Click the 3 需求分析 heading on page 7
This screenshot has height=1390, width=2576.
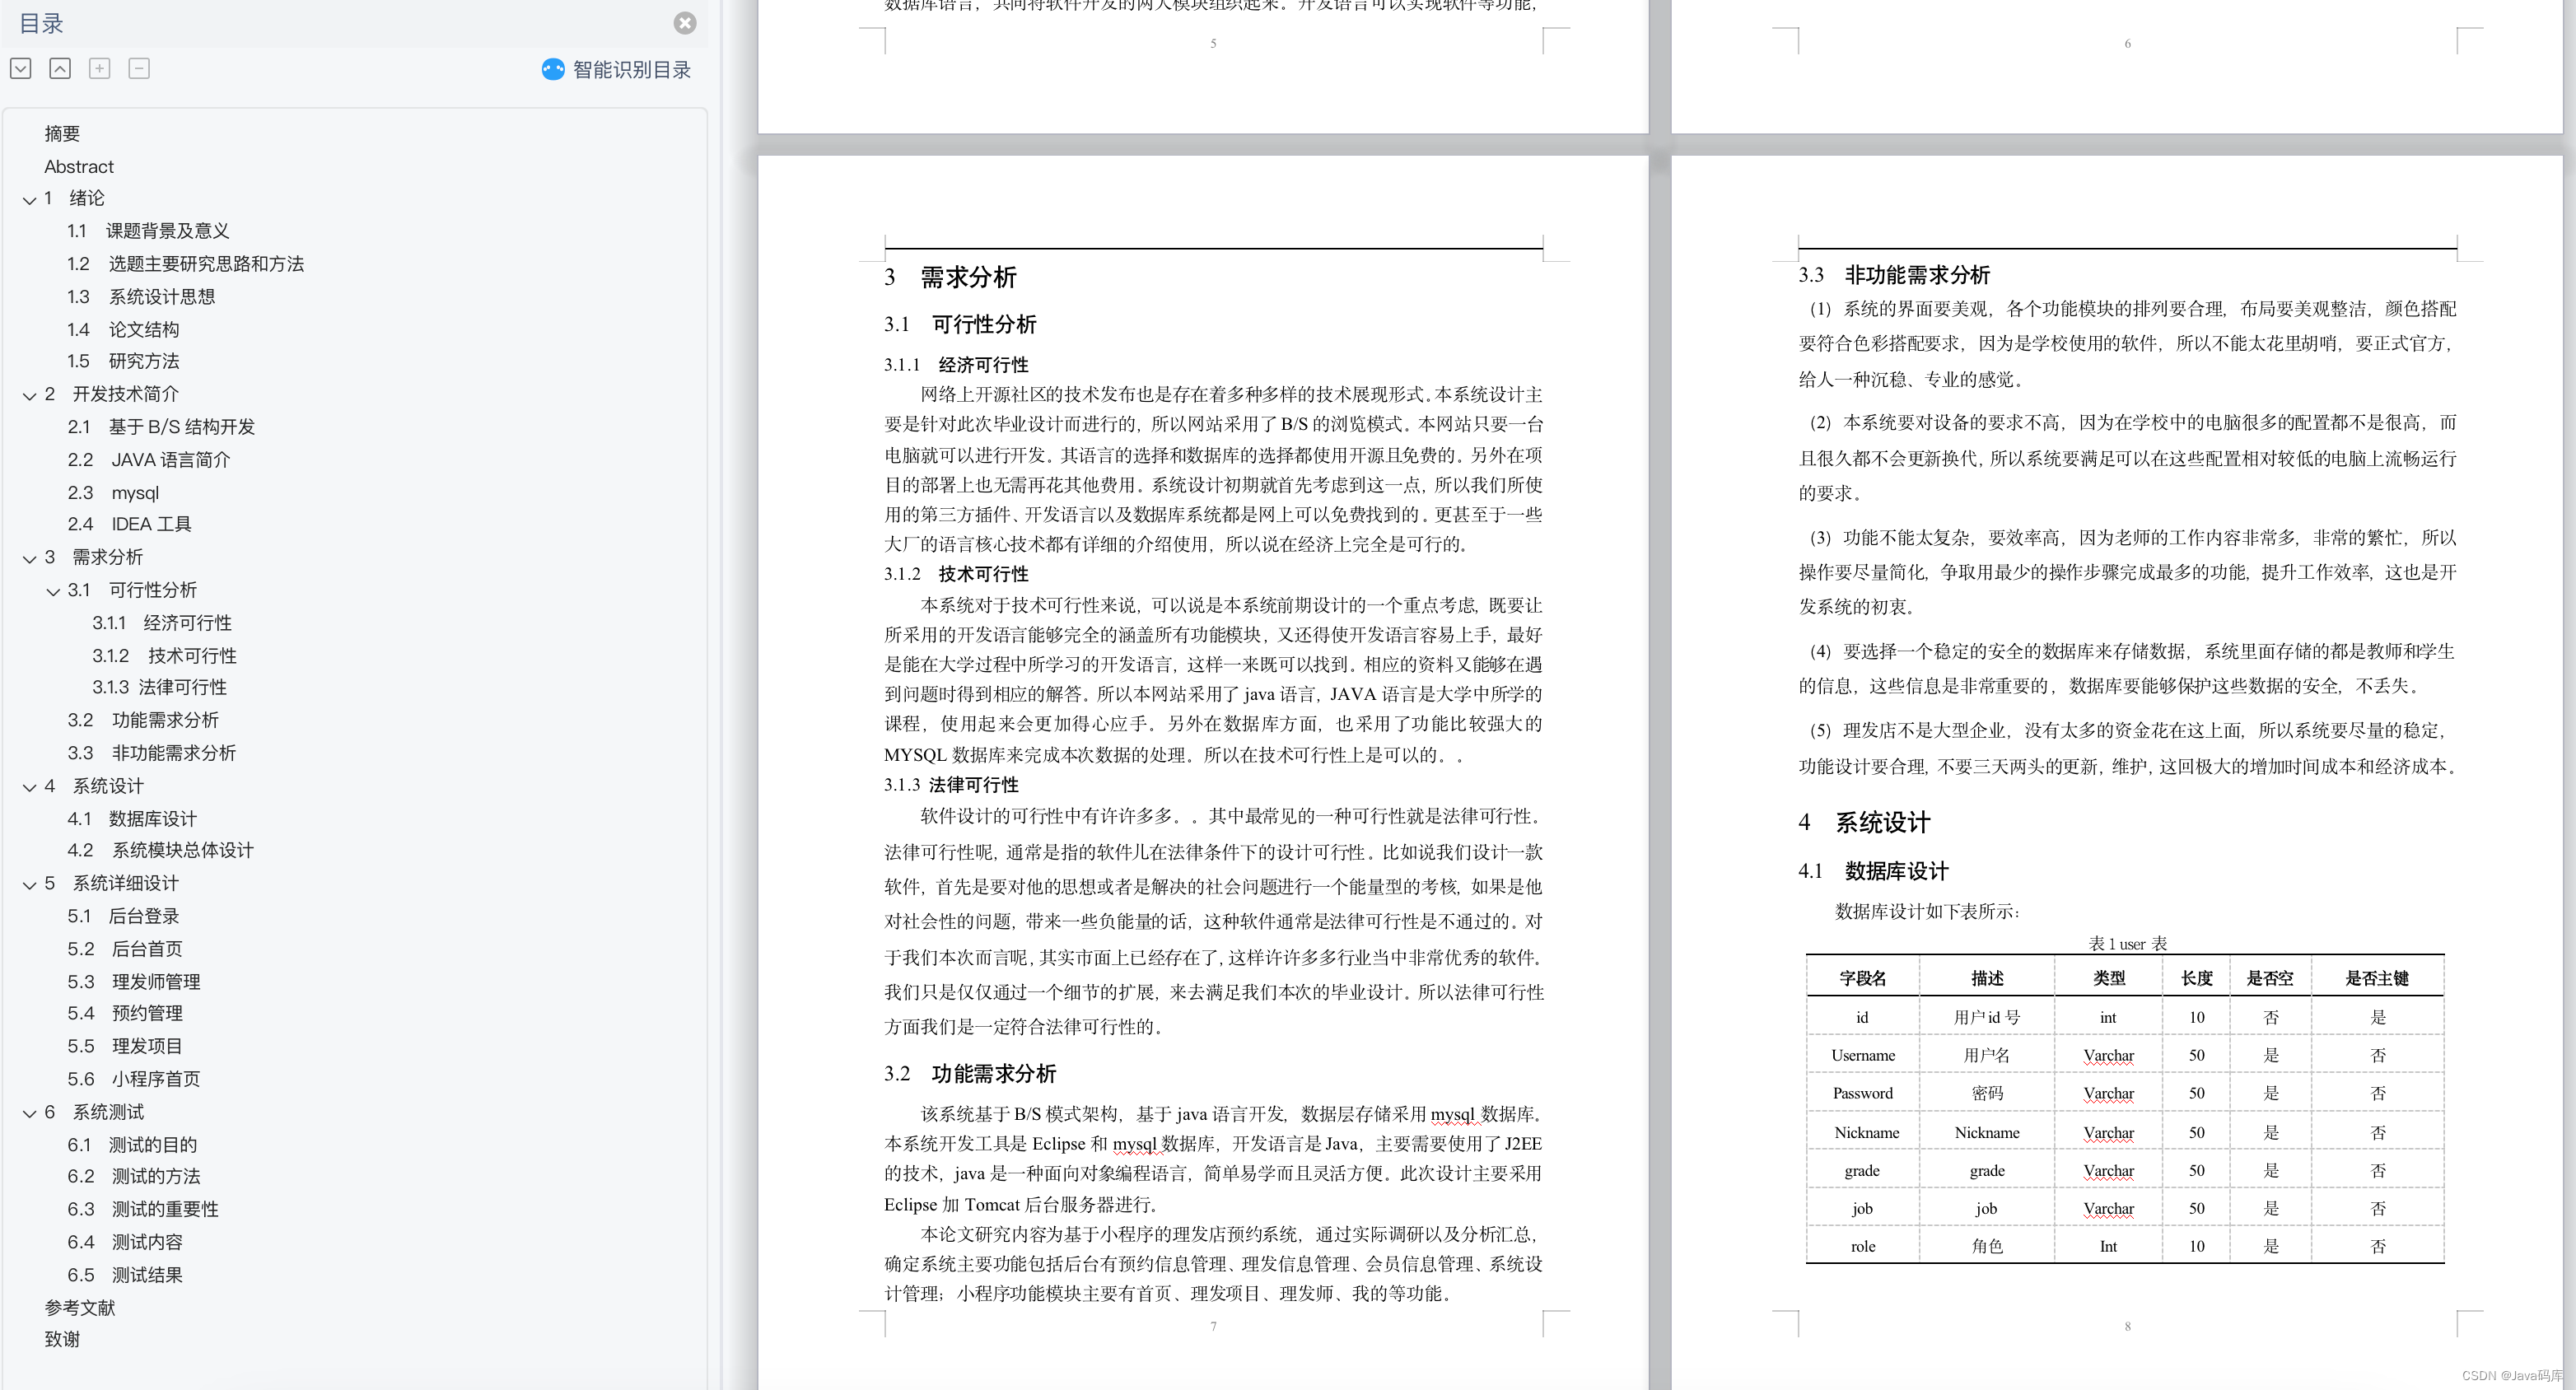(950, 277)
